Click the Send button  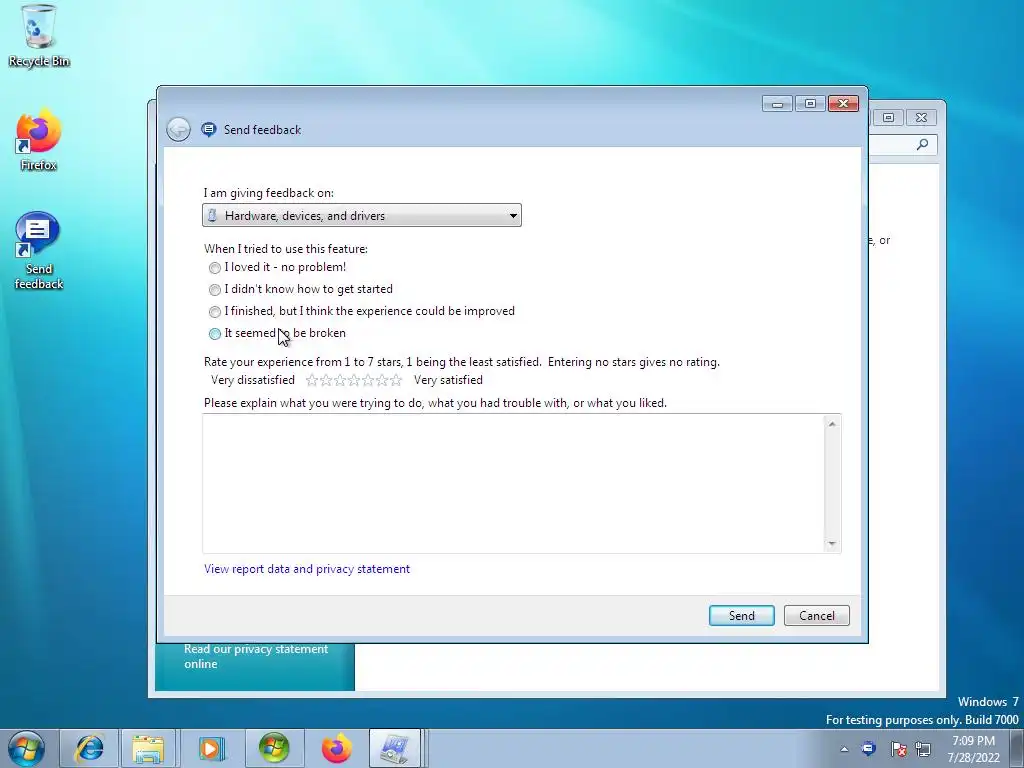tap(742, 616)
